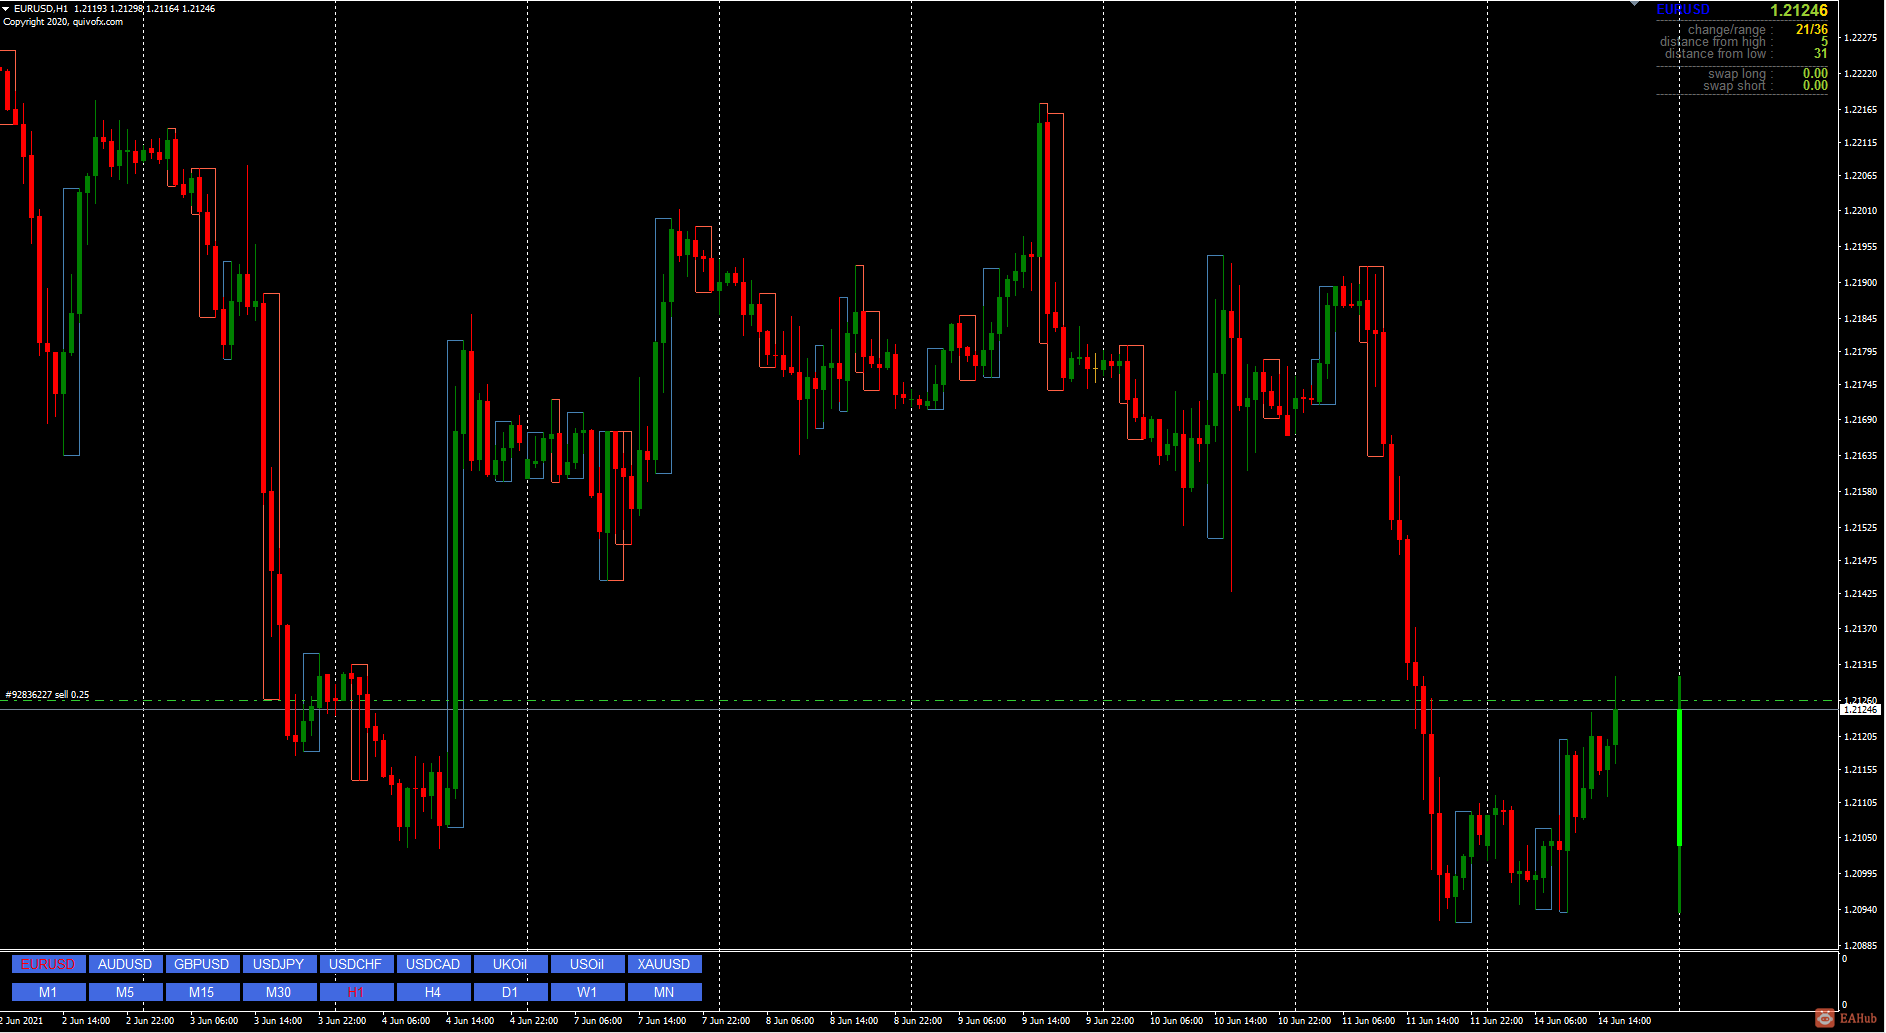Viewport: 1886px width, 1033px height.
Task: Open the GBPUSD symbol
Action: [202, 963]
